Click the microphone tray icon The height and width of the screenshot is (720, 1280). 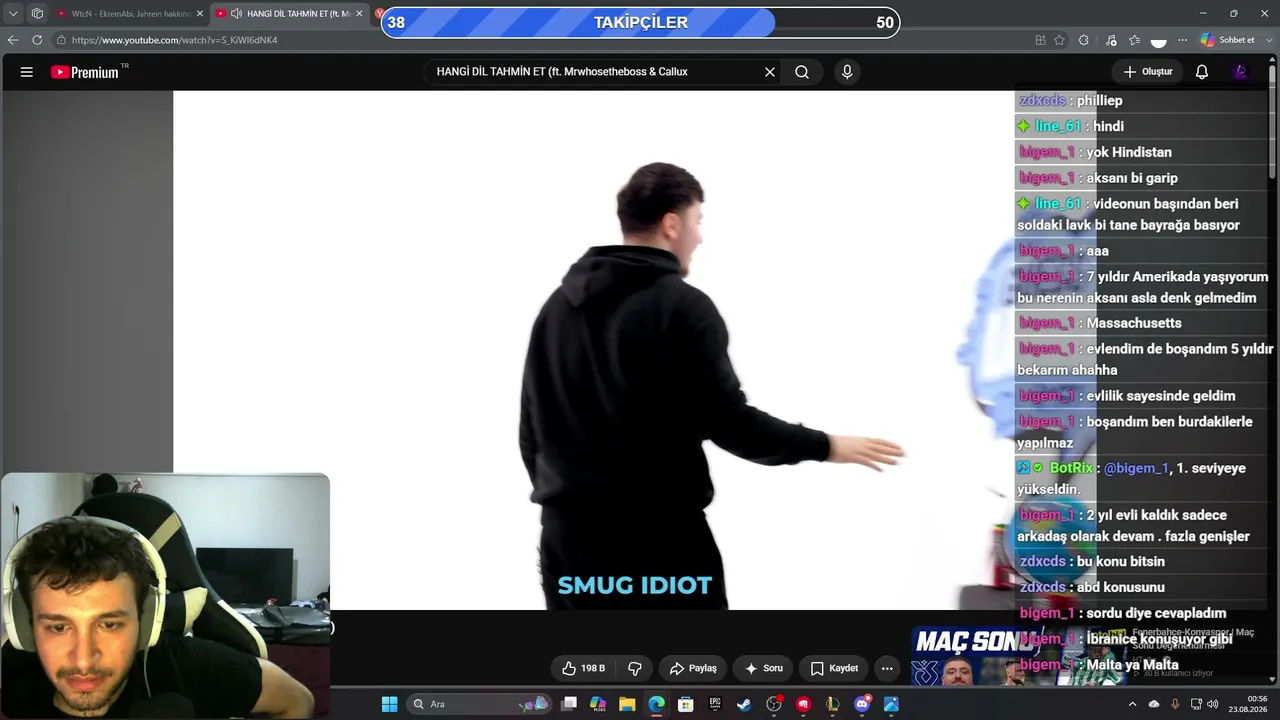tap(1175, 704)
